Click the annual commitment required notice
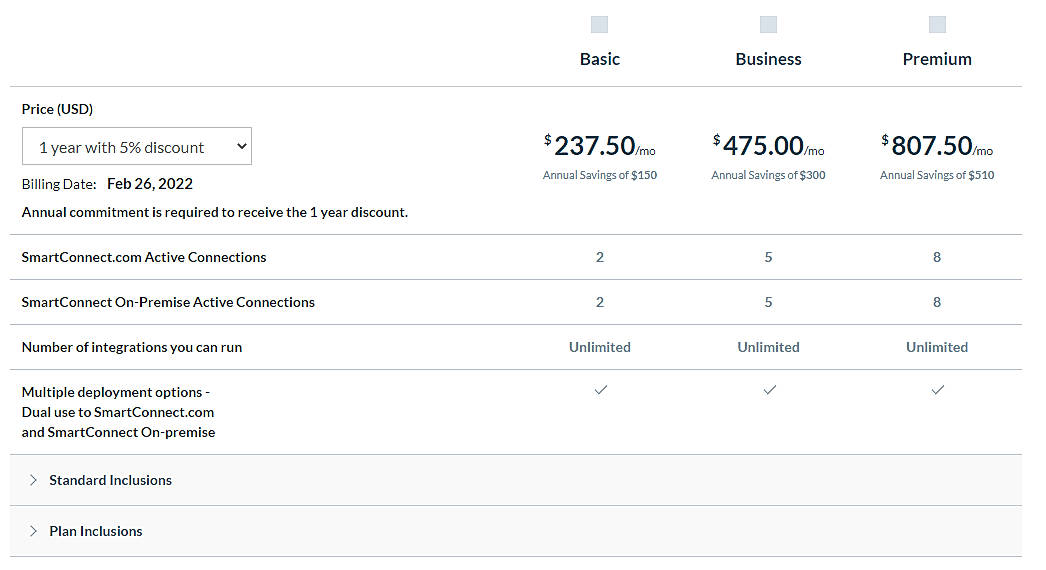1046x570 pixels. click(x=215, y=212)
